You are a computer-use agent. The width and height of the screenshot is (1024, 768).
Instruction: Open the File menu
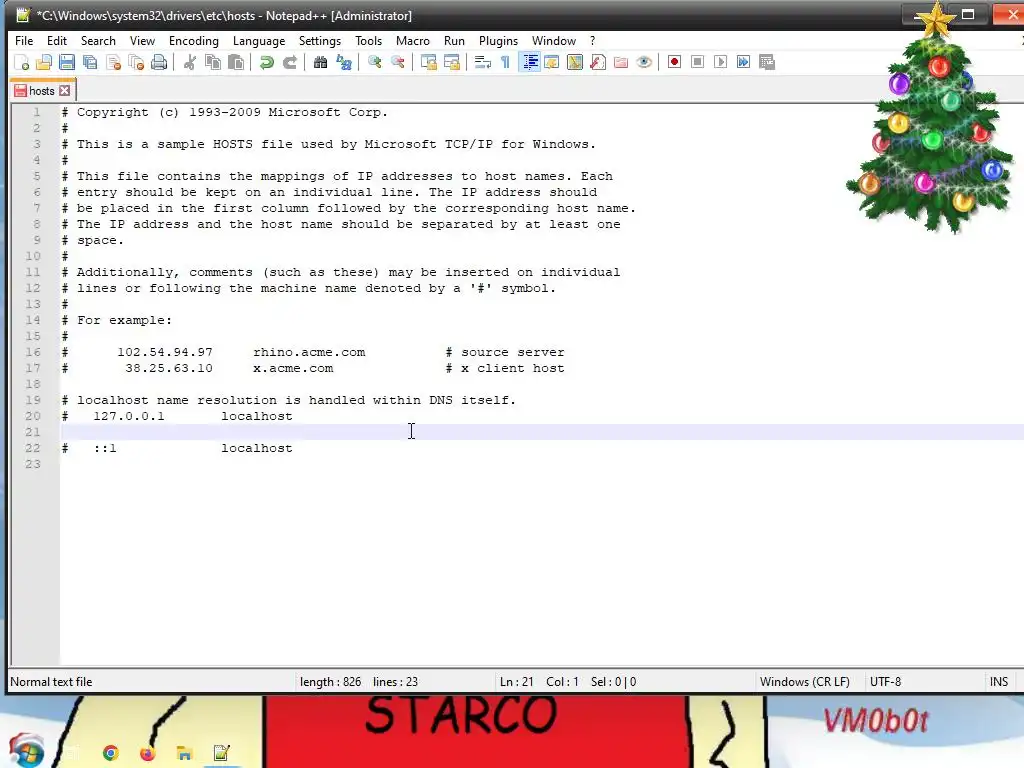pyautogui.click(x=24, y=40)
